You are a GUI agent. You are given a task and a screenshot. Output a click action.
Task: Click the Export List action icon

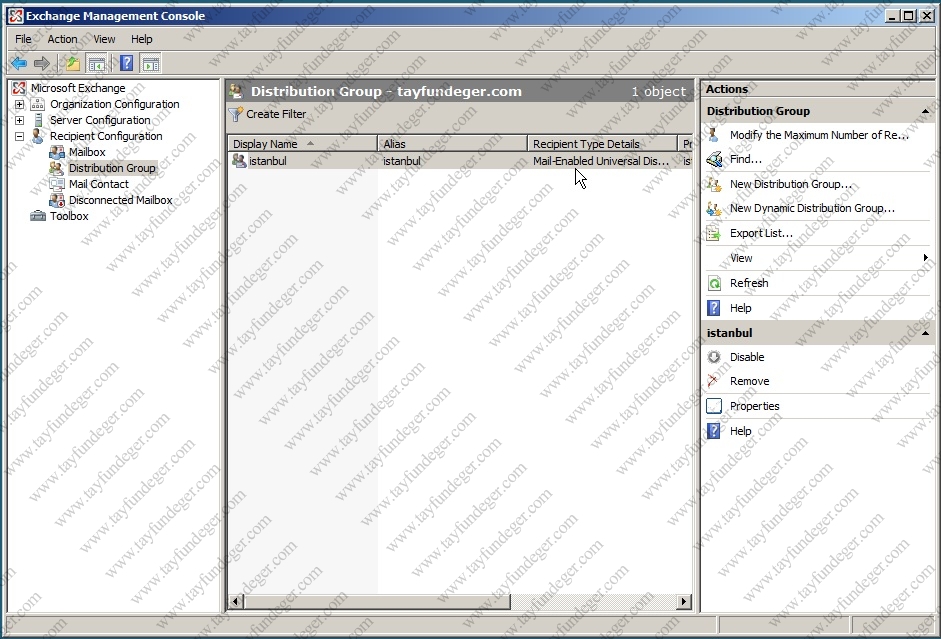714,233
